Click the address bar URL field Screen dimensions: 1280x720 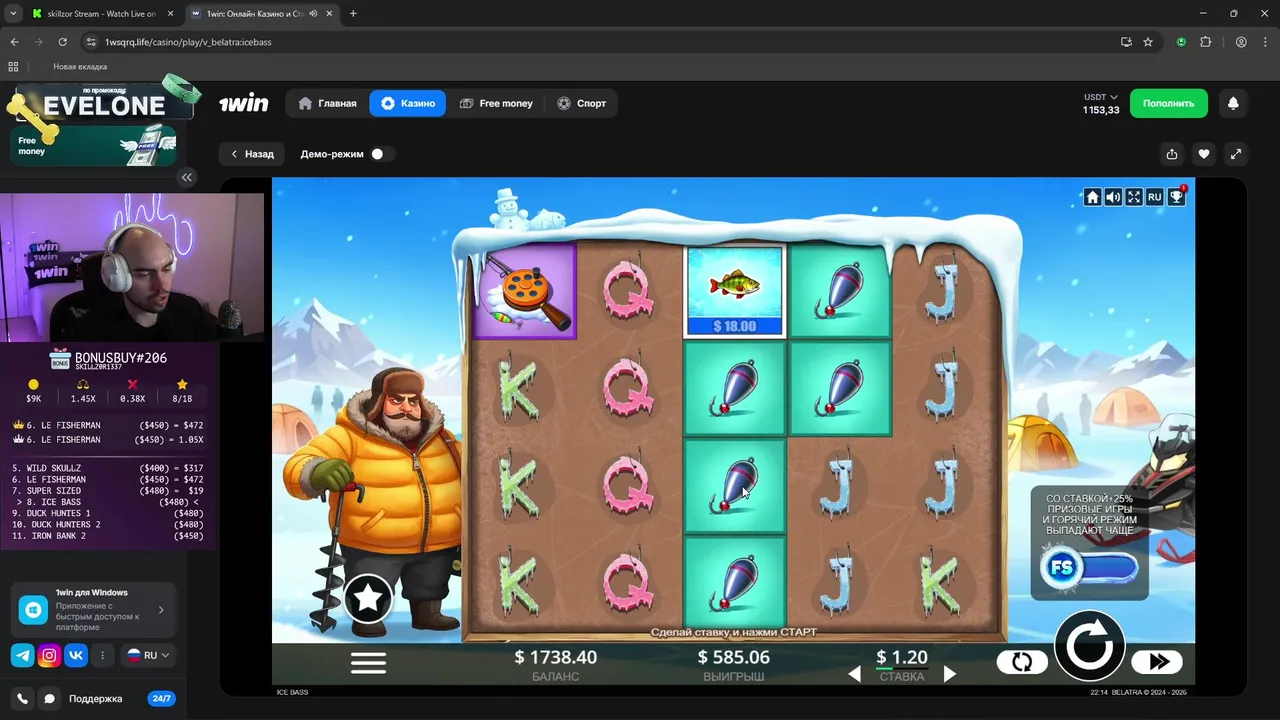click(x=600, y=42)
